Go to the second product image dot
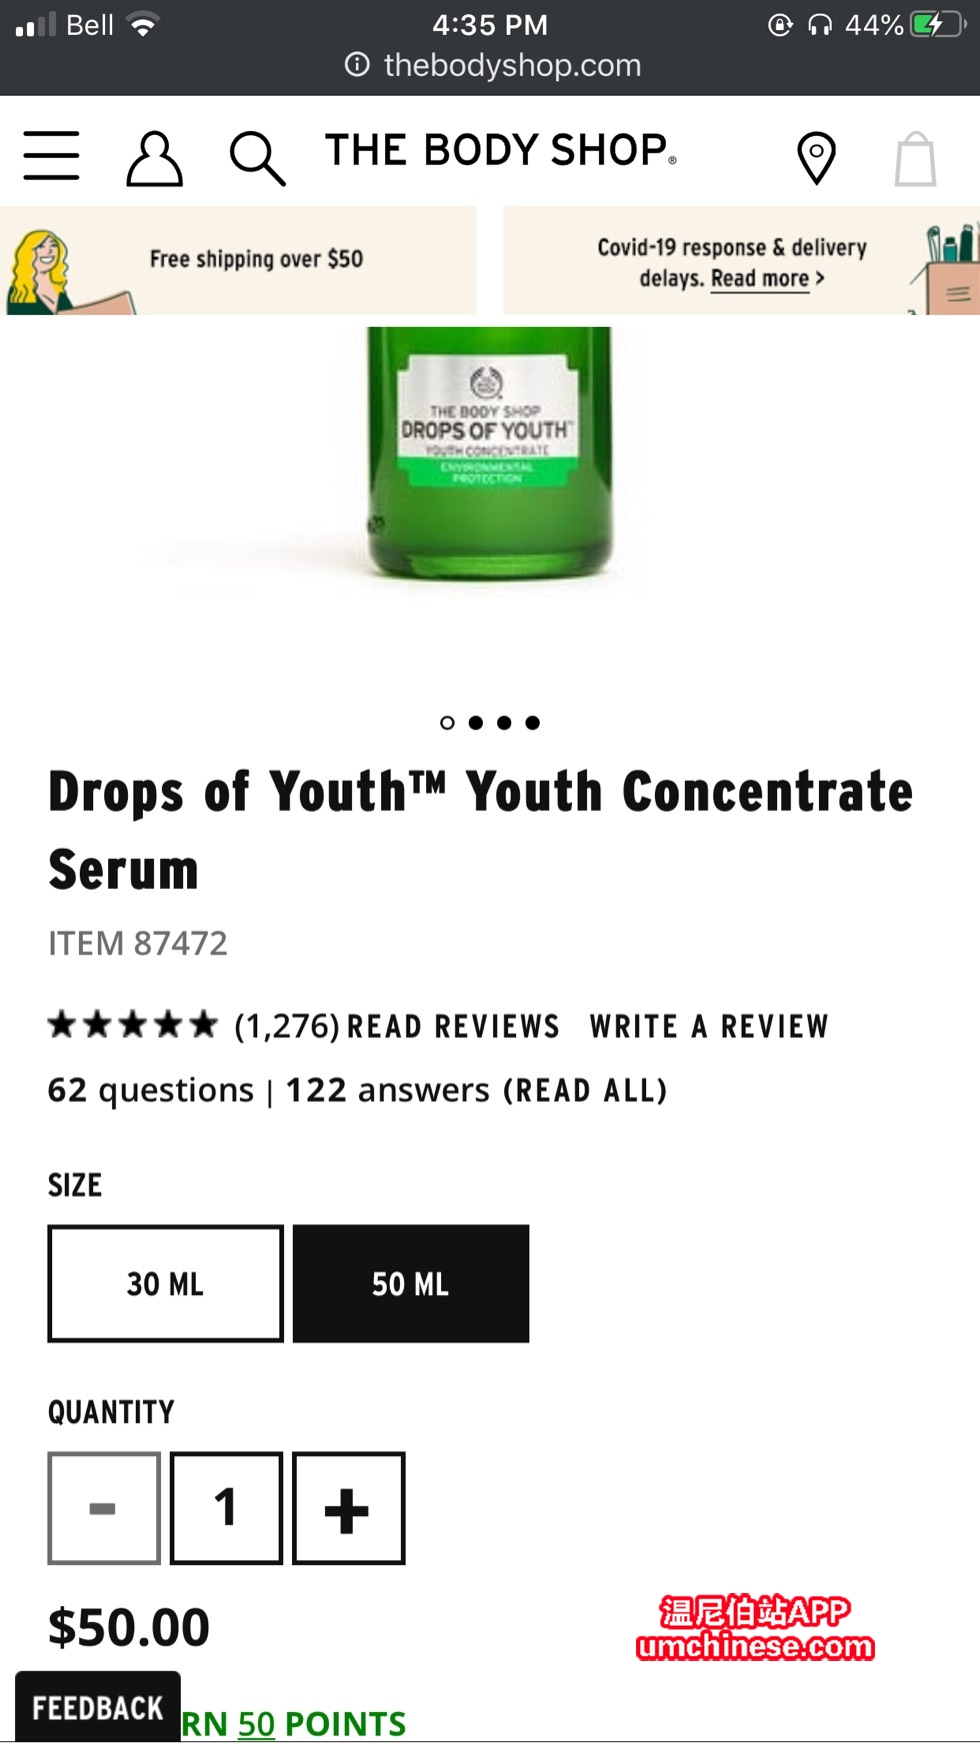980x1743 pixels. [x=476, y=723]
